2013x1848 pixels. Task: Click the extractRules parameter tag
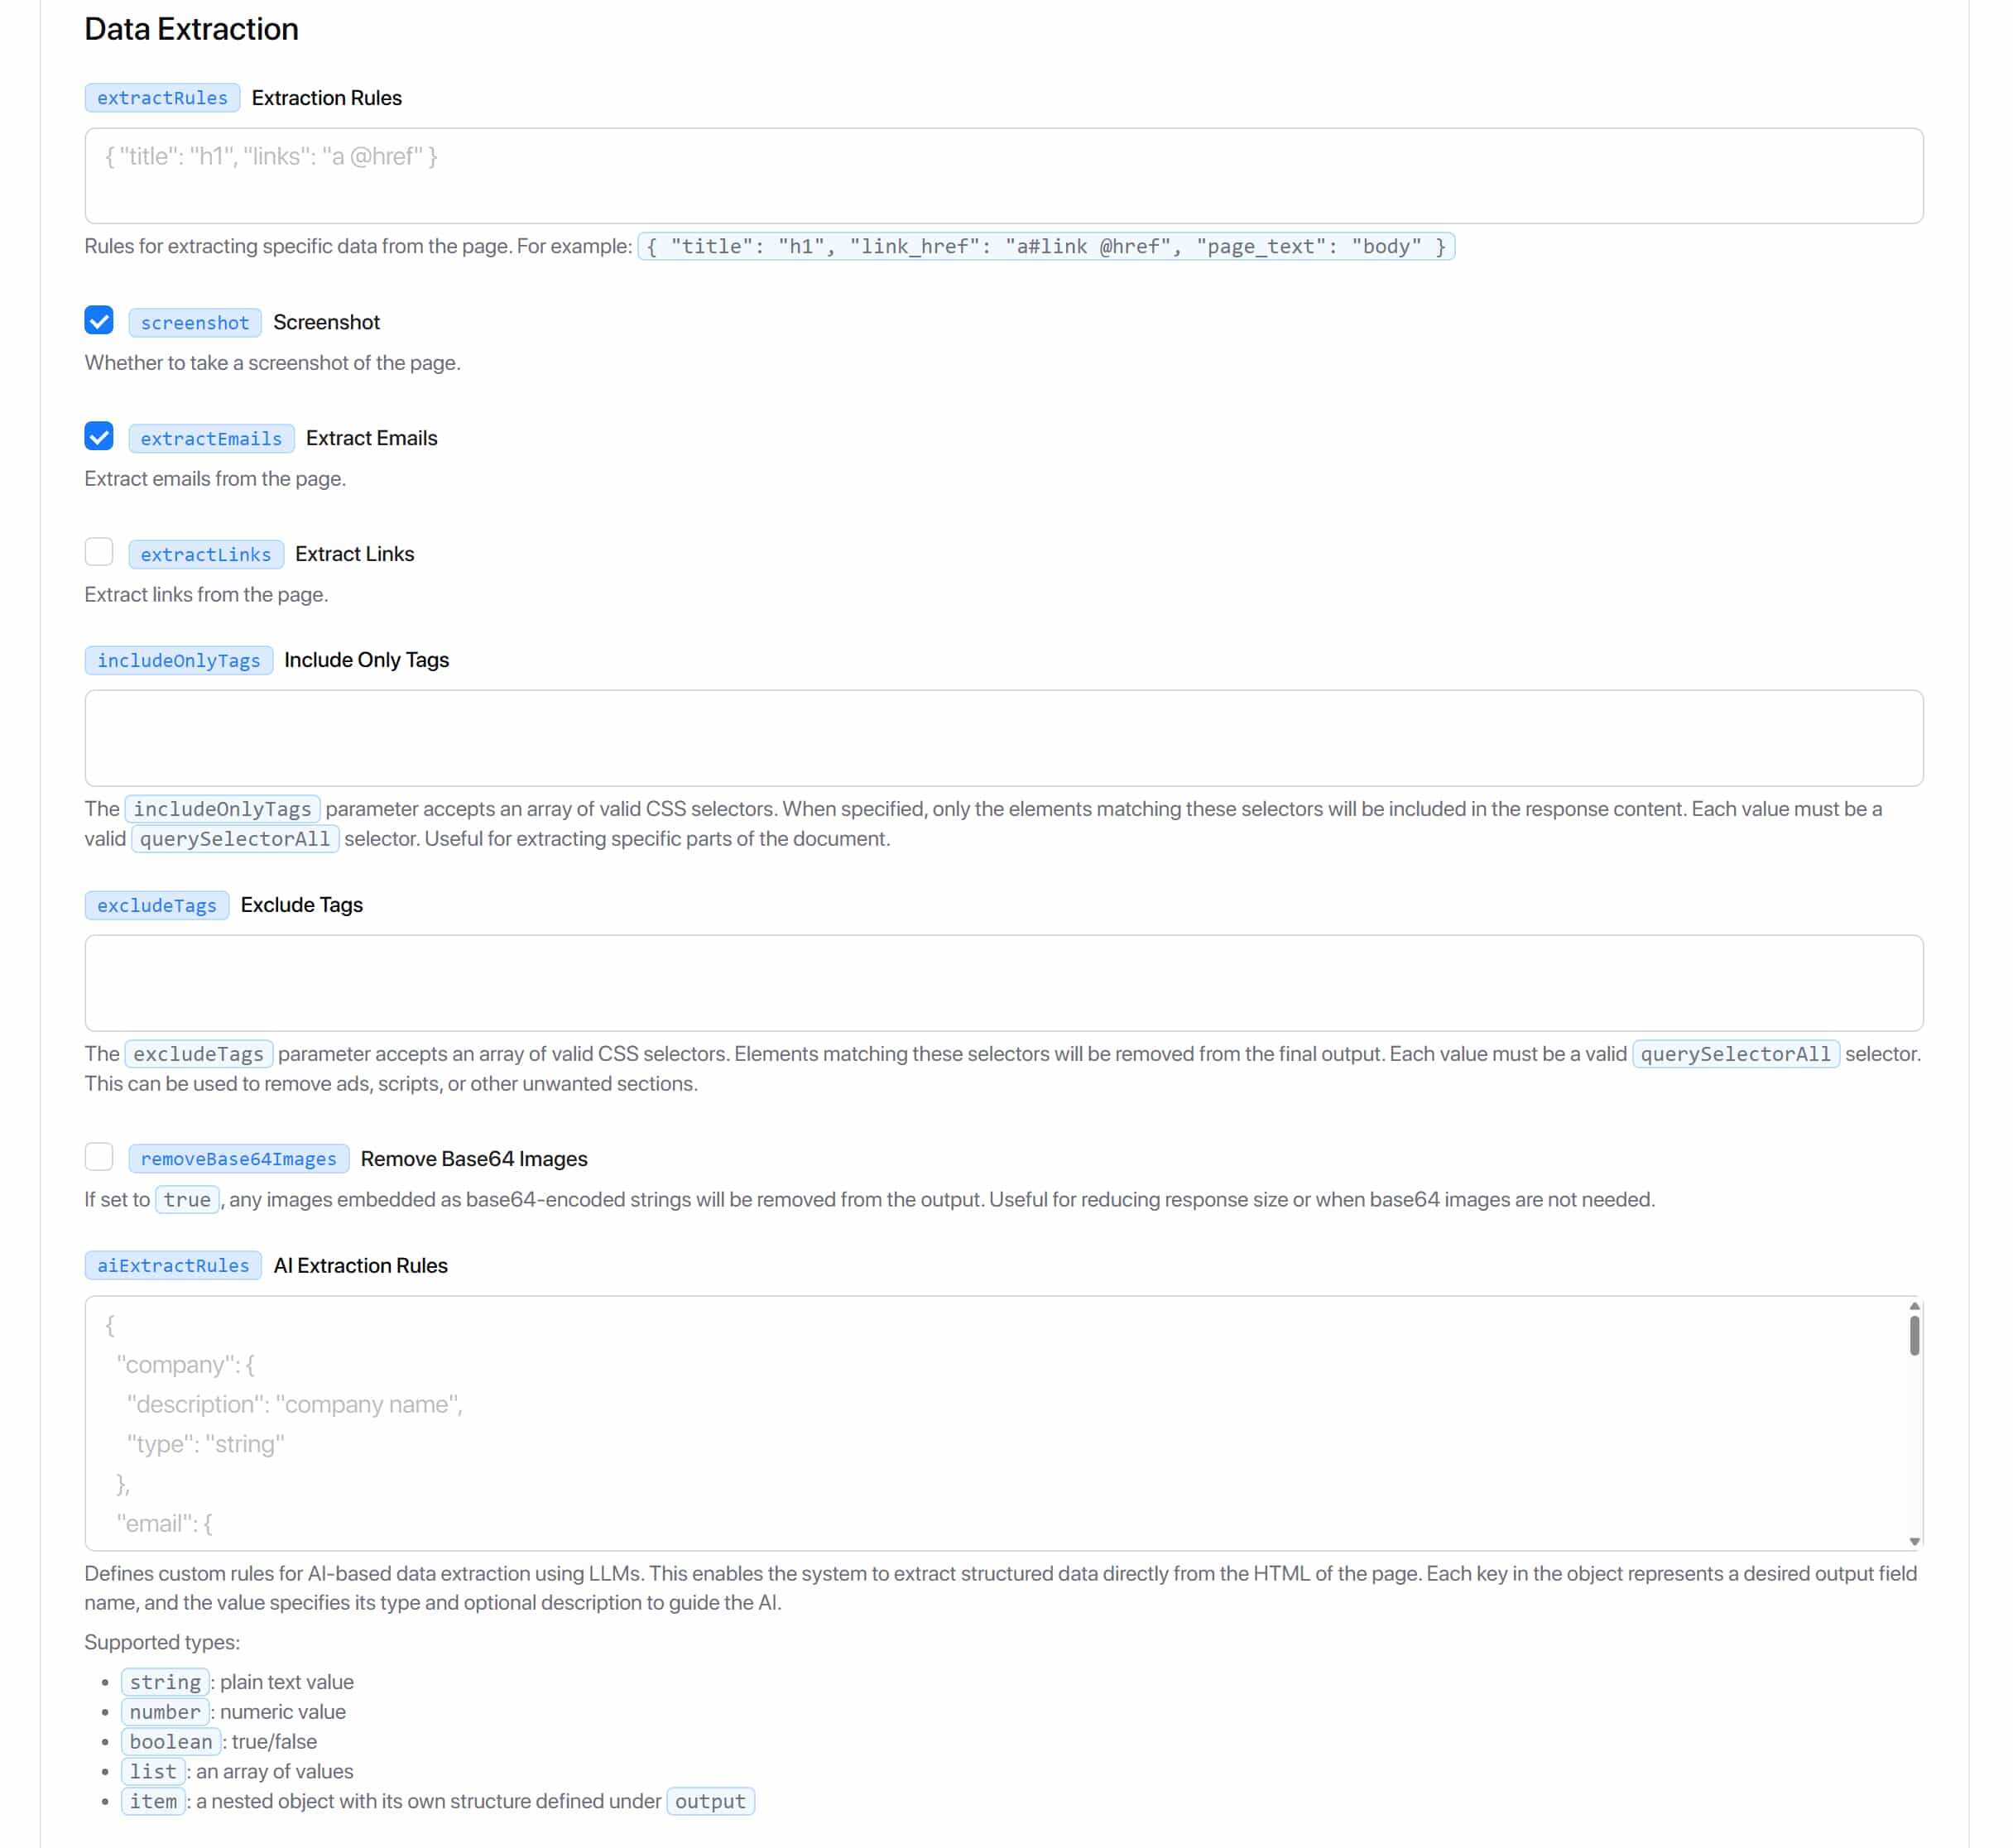162,98
